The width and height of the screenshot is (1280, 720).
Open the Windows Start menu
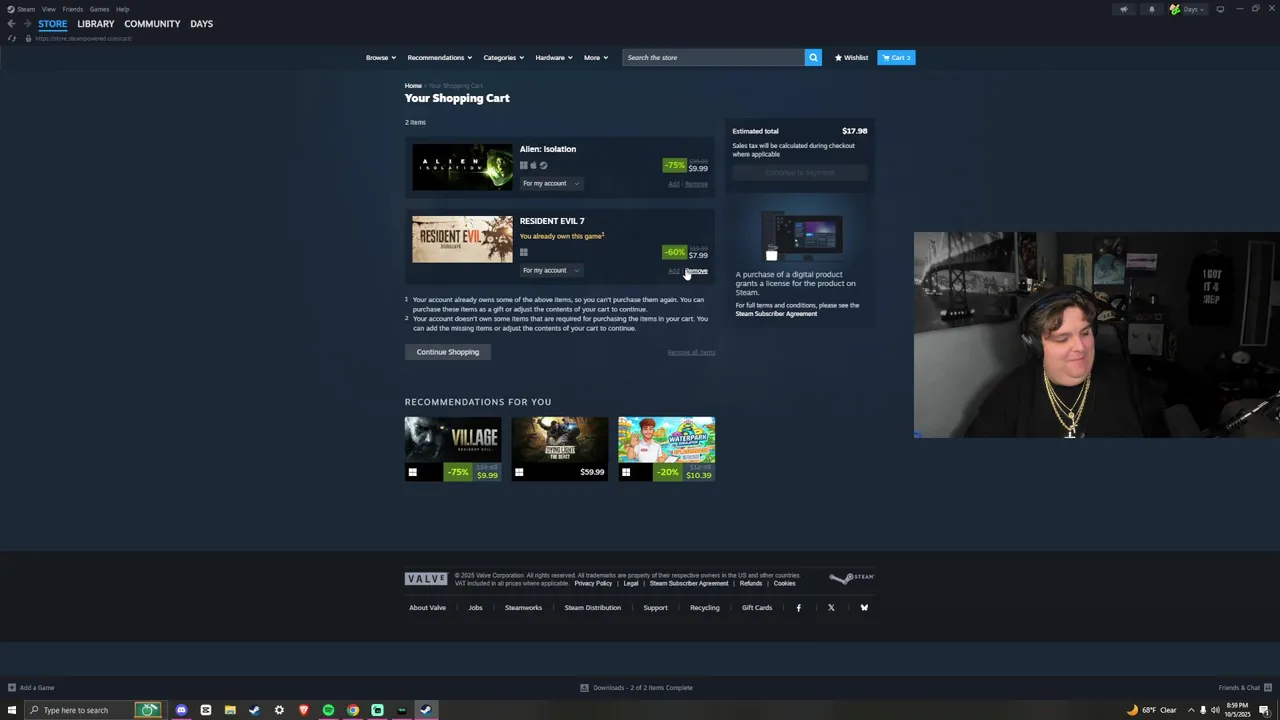point(12,710)
